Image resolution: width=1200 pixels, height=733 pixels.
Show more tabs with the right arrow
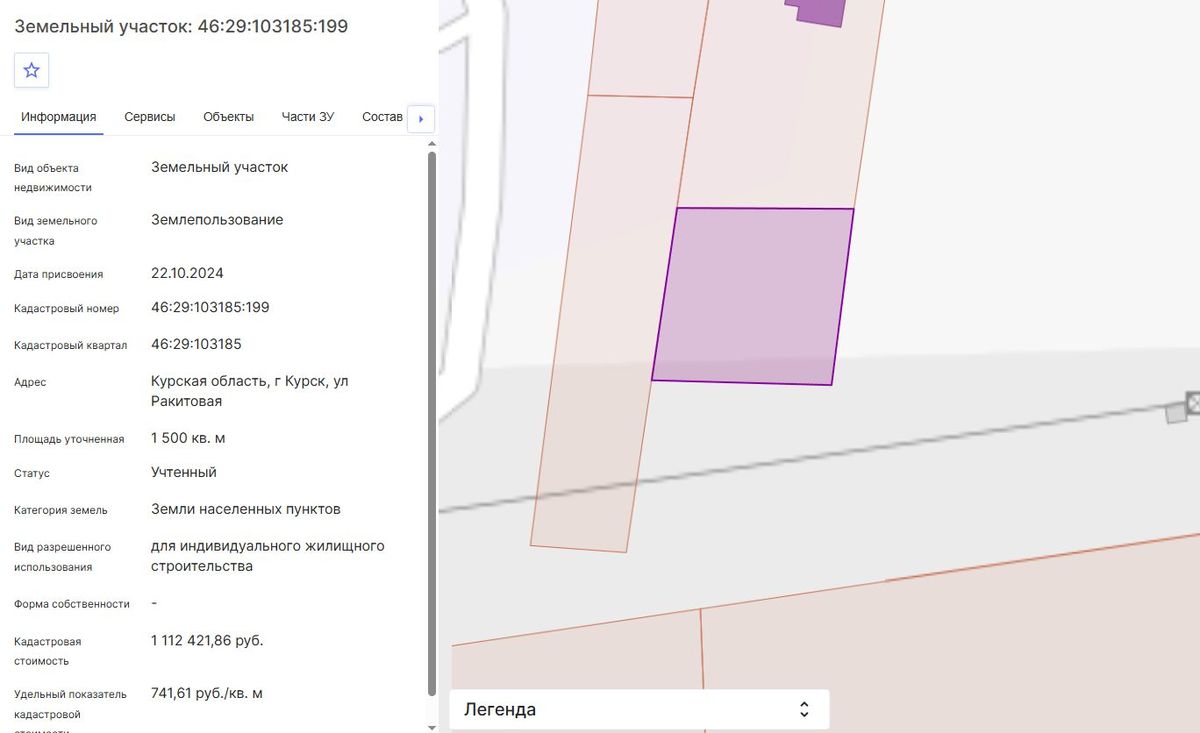(420, 119)
